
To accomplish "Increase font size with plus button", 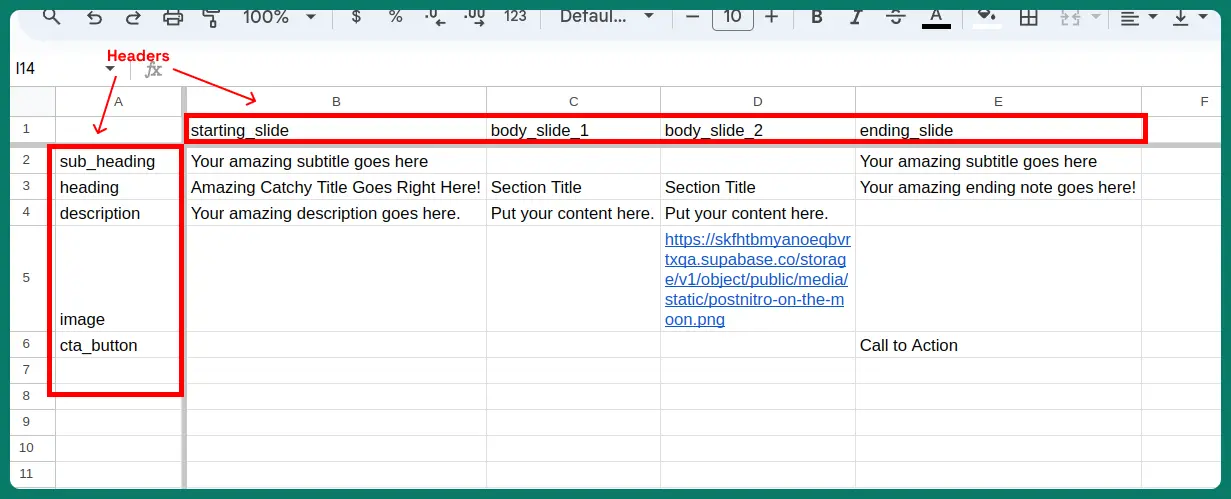I will (x=771, y=16).
